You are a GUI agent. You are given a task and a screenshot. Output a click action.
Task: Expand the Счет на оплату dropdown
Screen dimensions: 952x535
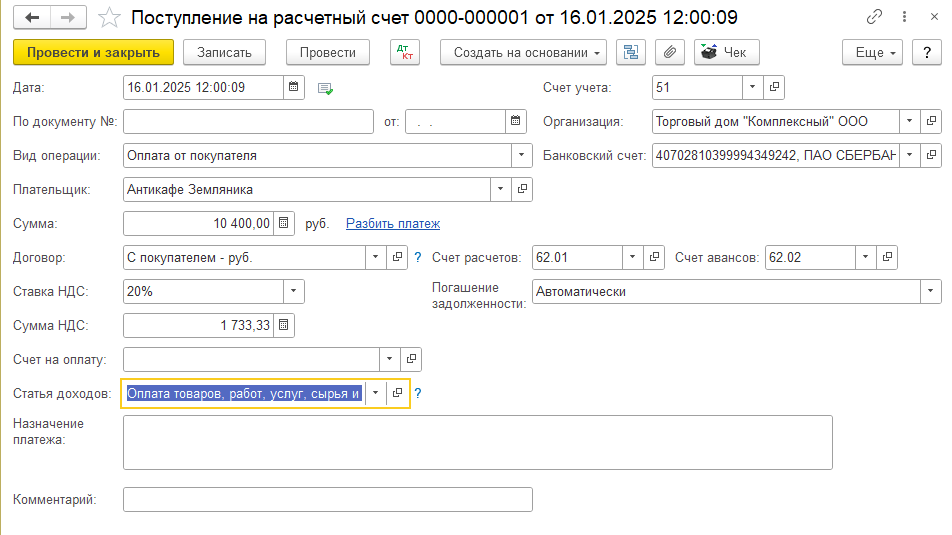[x=389, y=360]
